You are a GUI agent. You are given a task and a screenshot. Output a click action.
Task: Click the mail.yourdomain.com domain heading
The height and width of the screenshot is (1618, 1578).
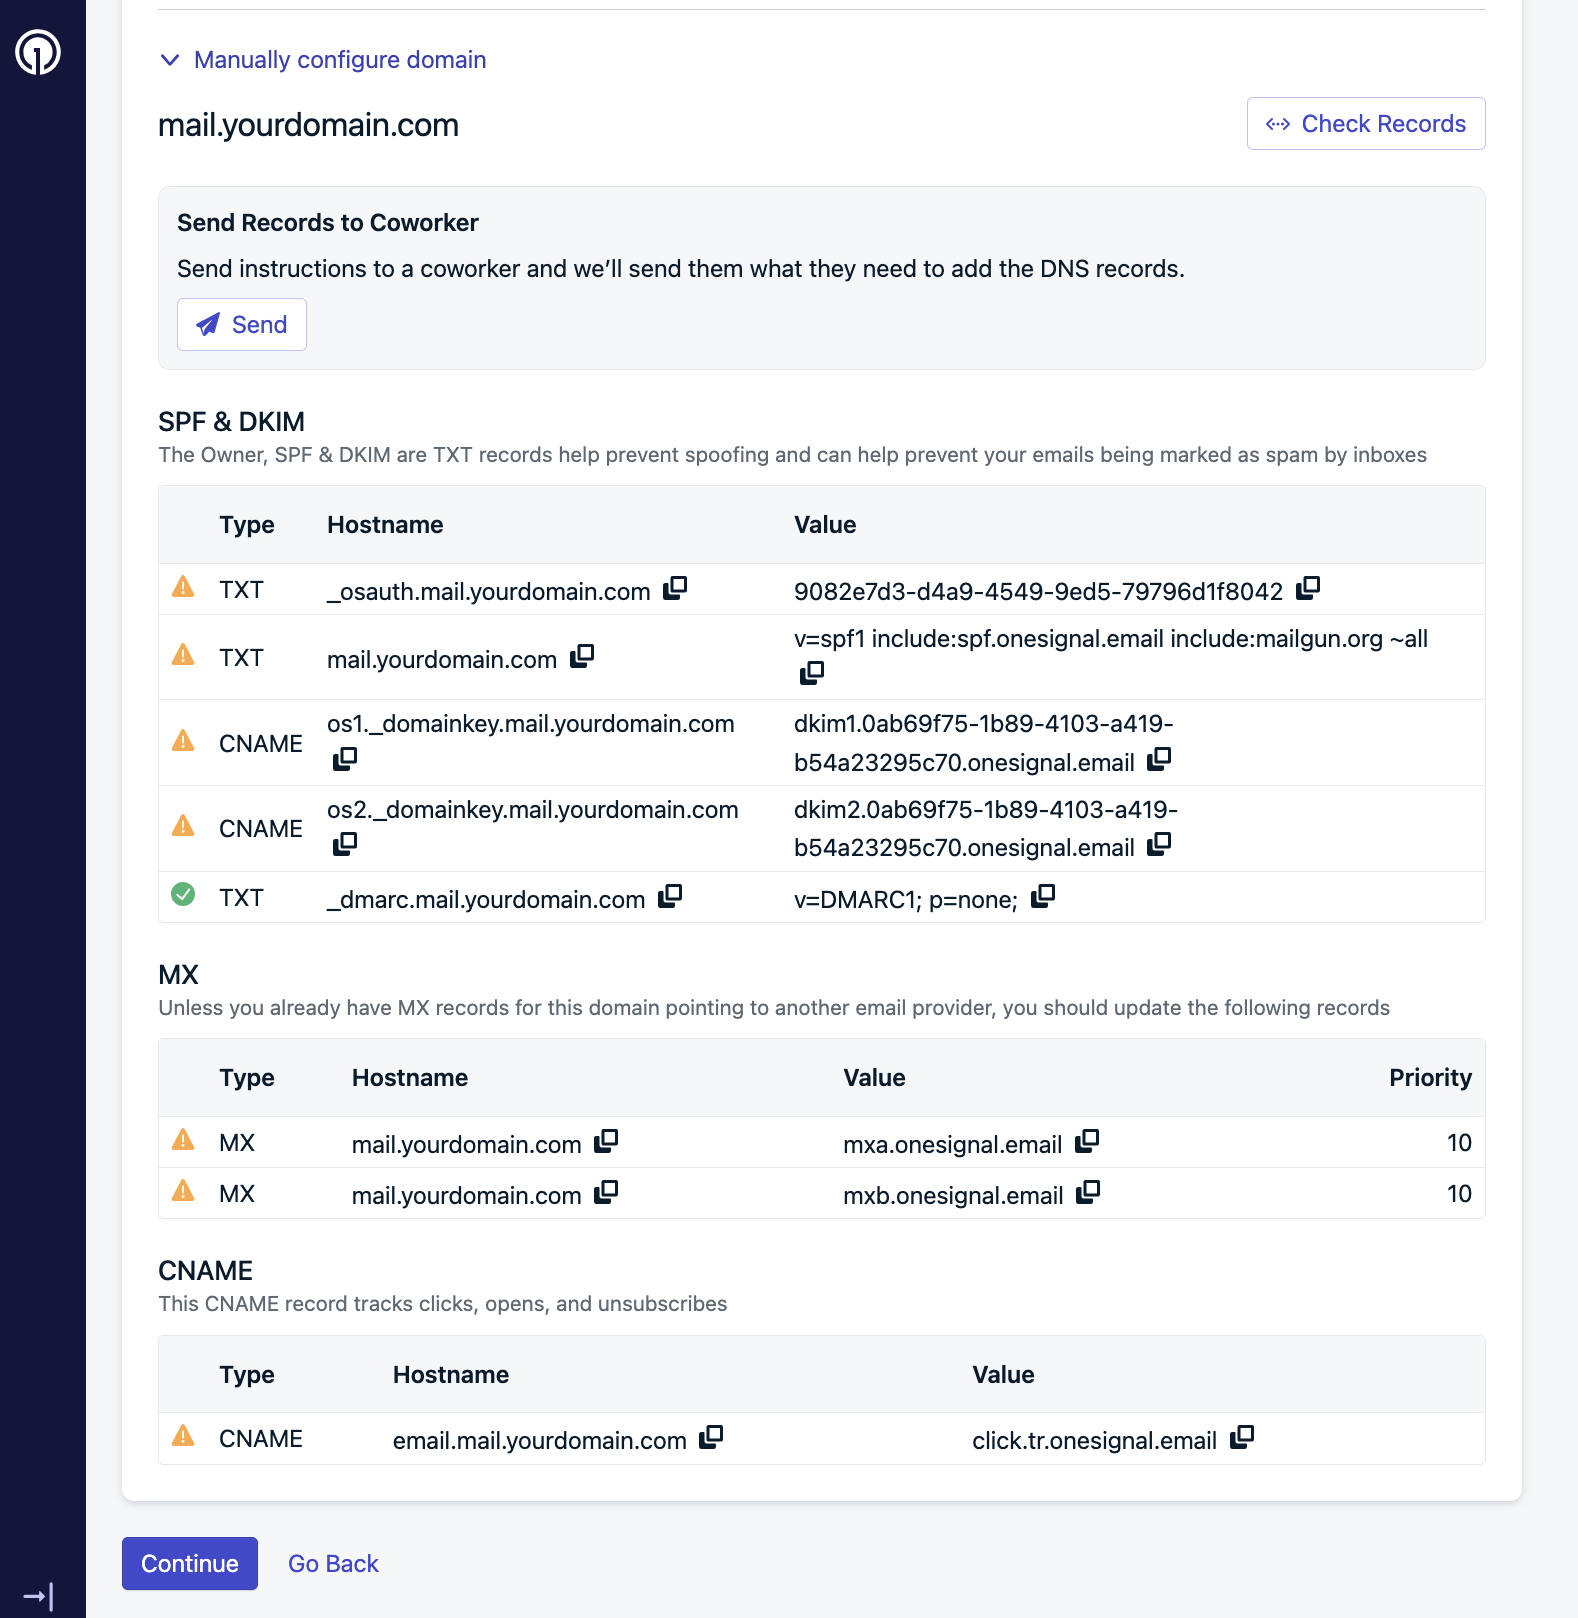(309, 125)
